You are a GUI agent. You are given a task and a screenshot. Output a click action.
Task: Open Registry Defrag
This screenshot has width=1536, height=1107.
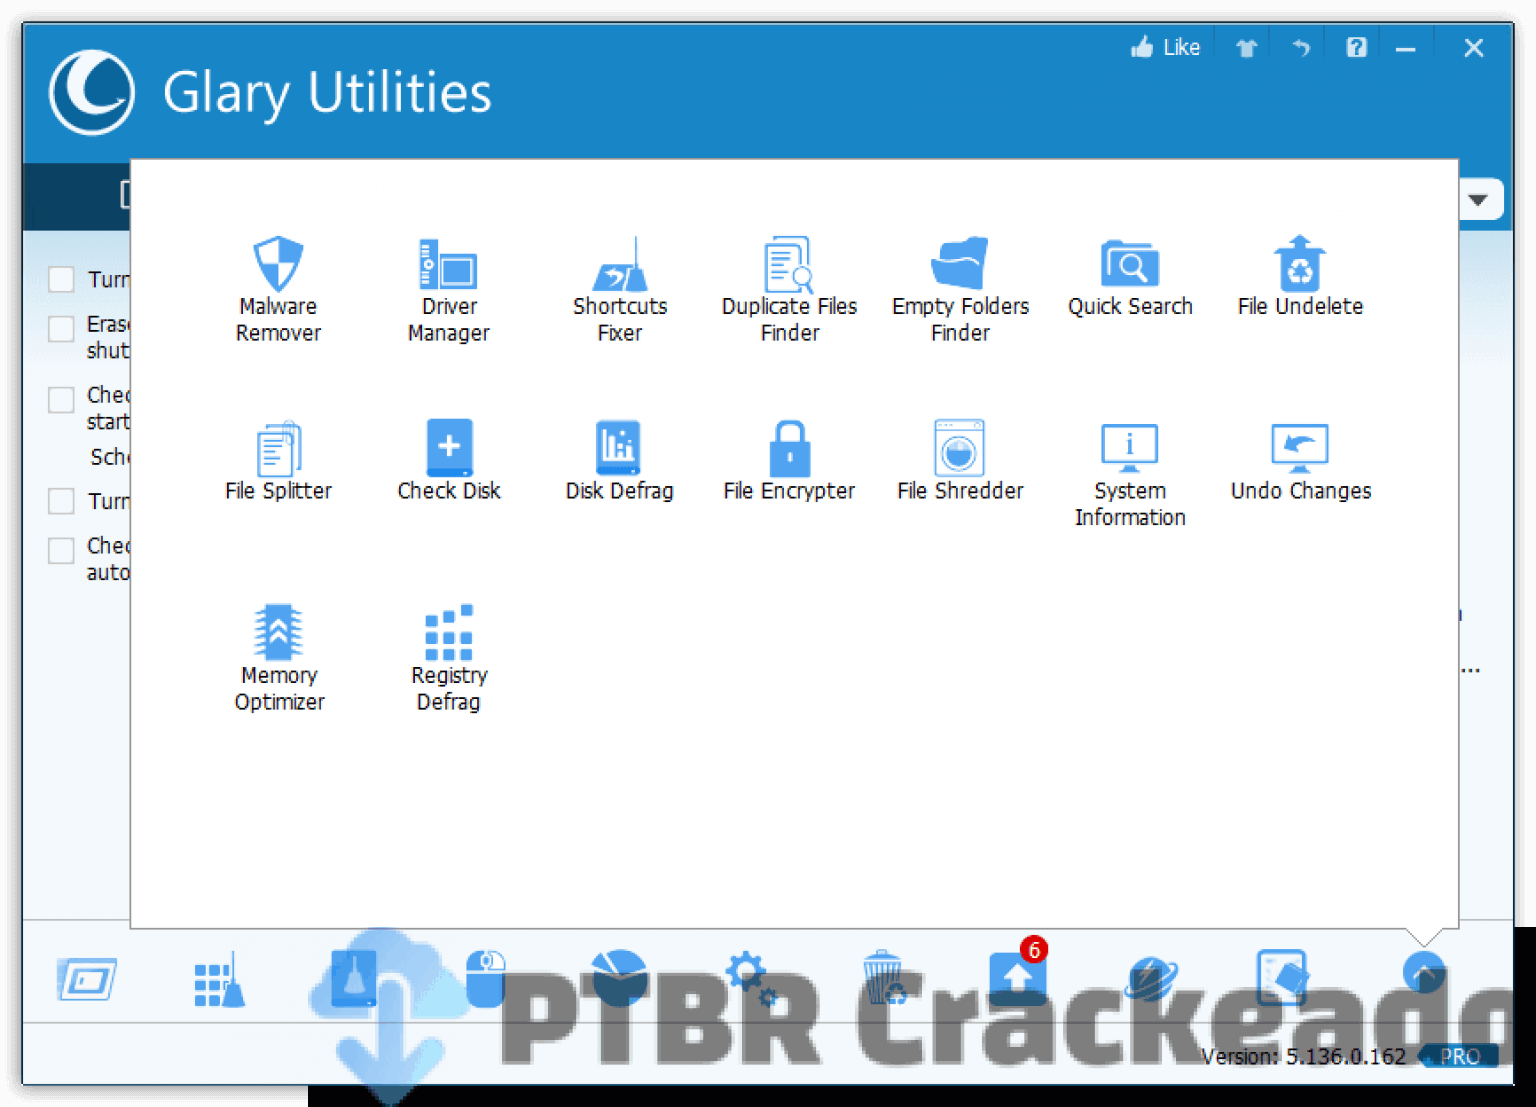(449, 659)
